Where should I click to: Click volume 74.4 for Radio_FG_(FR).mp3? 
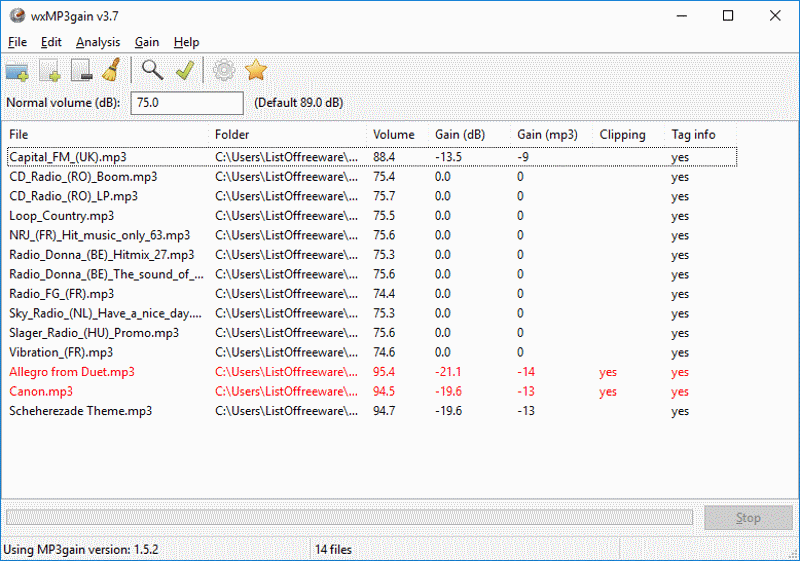384,294
